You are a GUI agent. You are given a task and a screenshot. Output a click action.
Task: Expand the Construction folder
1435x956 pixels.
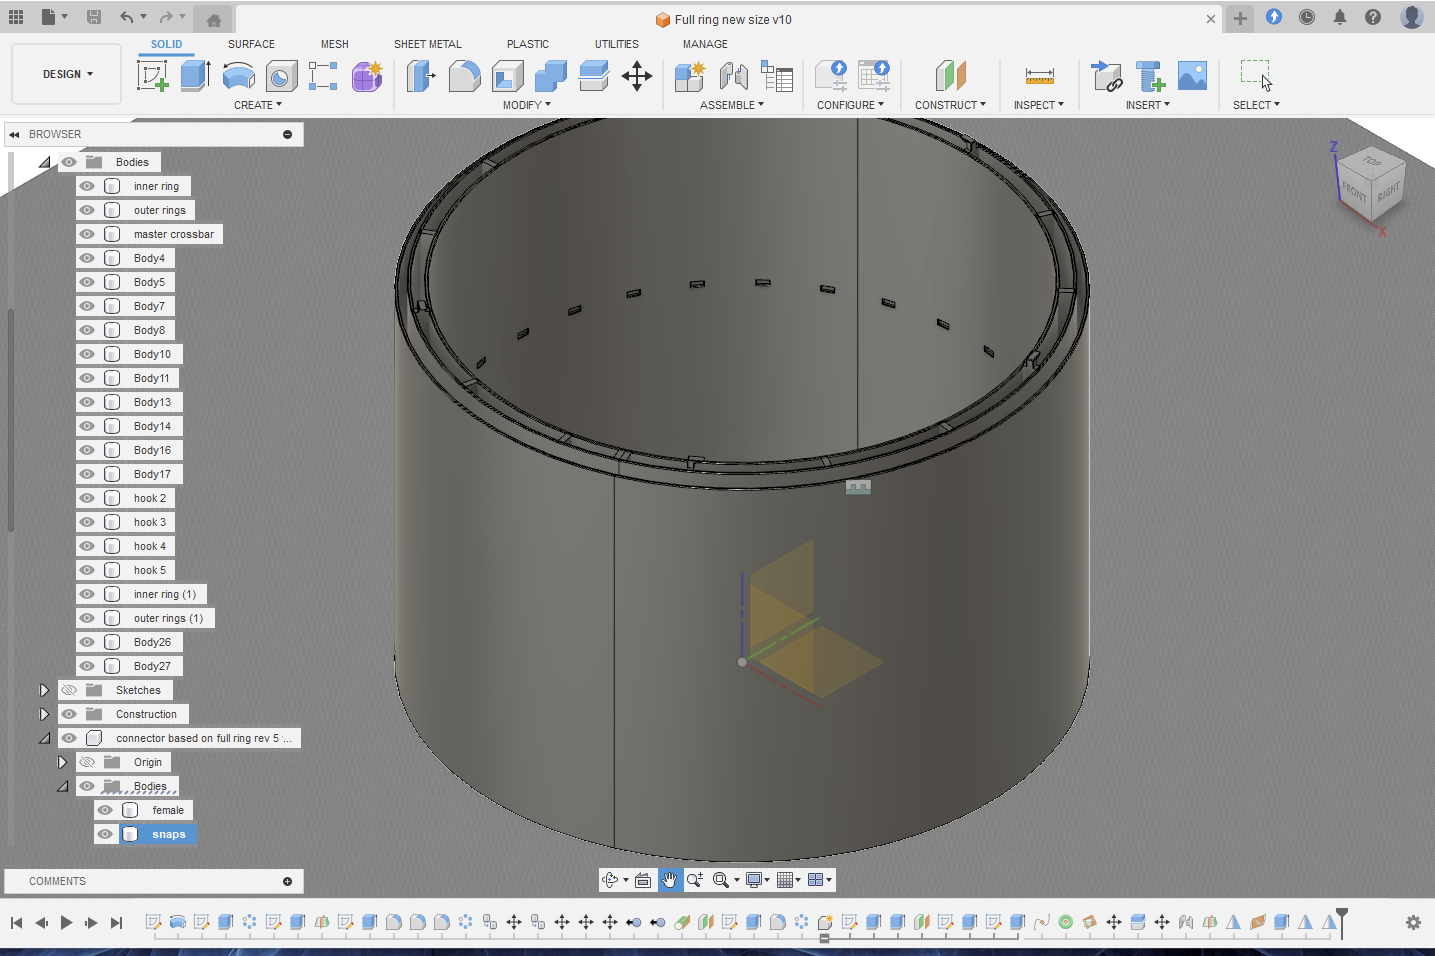(45, 713)
